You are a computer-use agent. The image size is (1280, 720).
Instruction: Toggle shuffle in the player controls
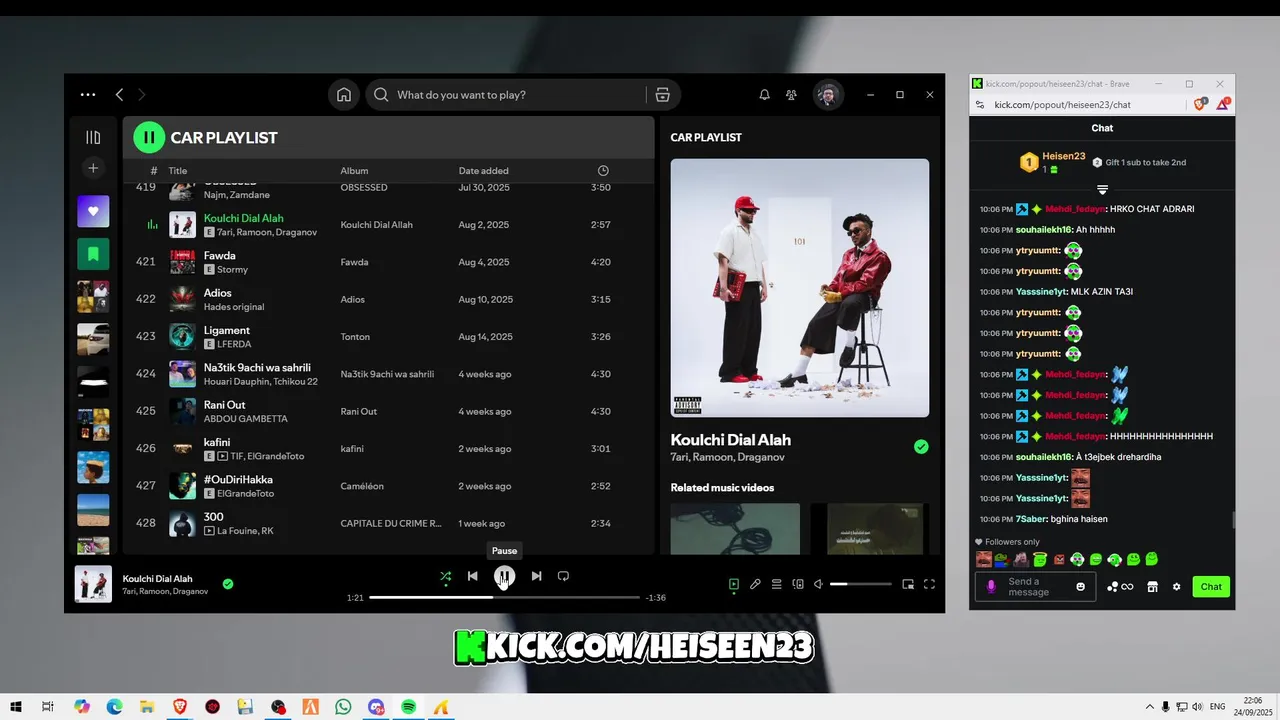point(446,576)
